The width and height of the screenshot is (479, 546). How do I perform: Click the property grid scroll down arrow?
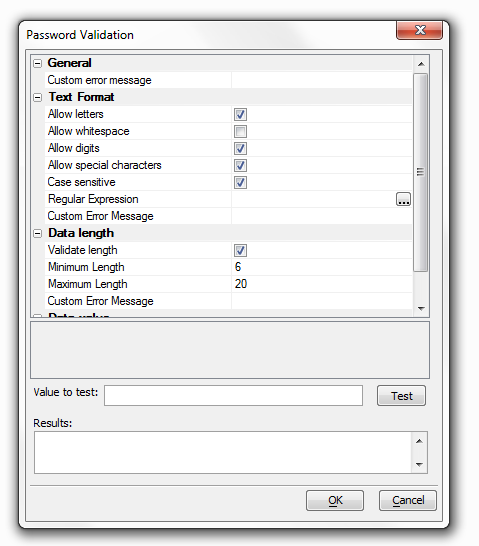click(421, 308)
